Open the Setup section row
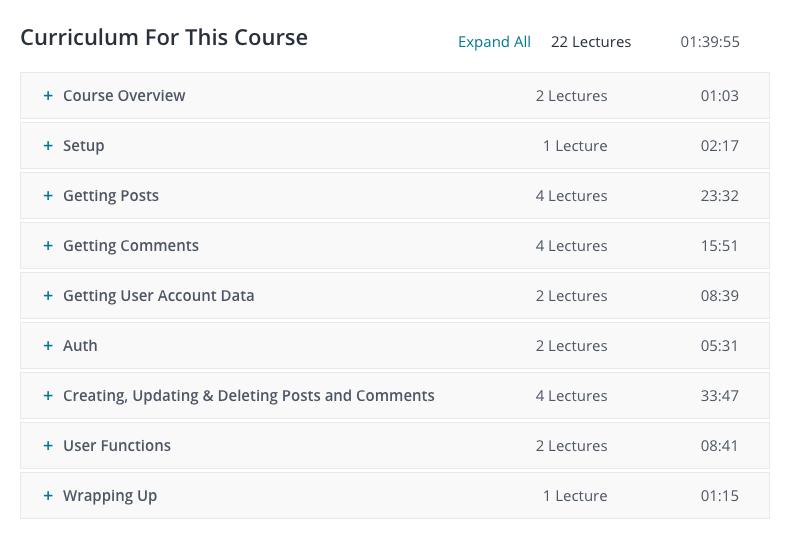 395,145
